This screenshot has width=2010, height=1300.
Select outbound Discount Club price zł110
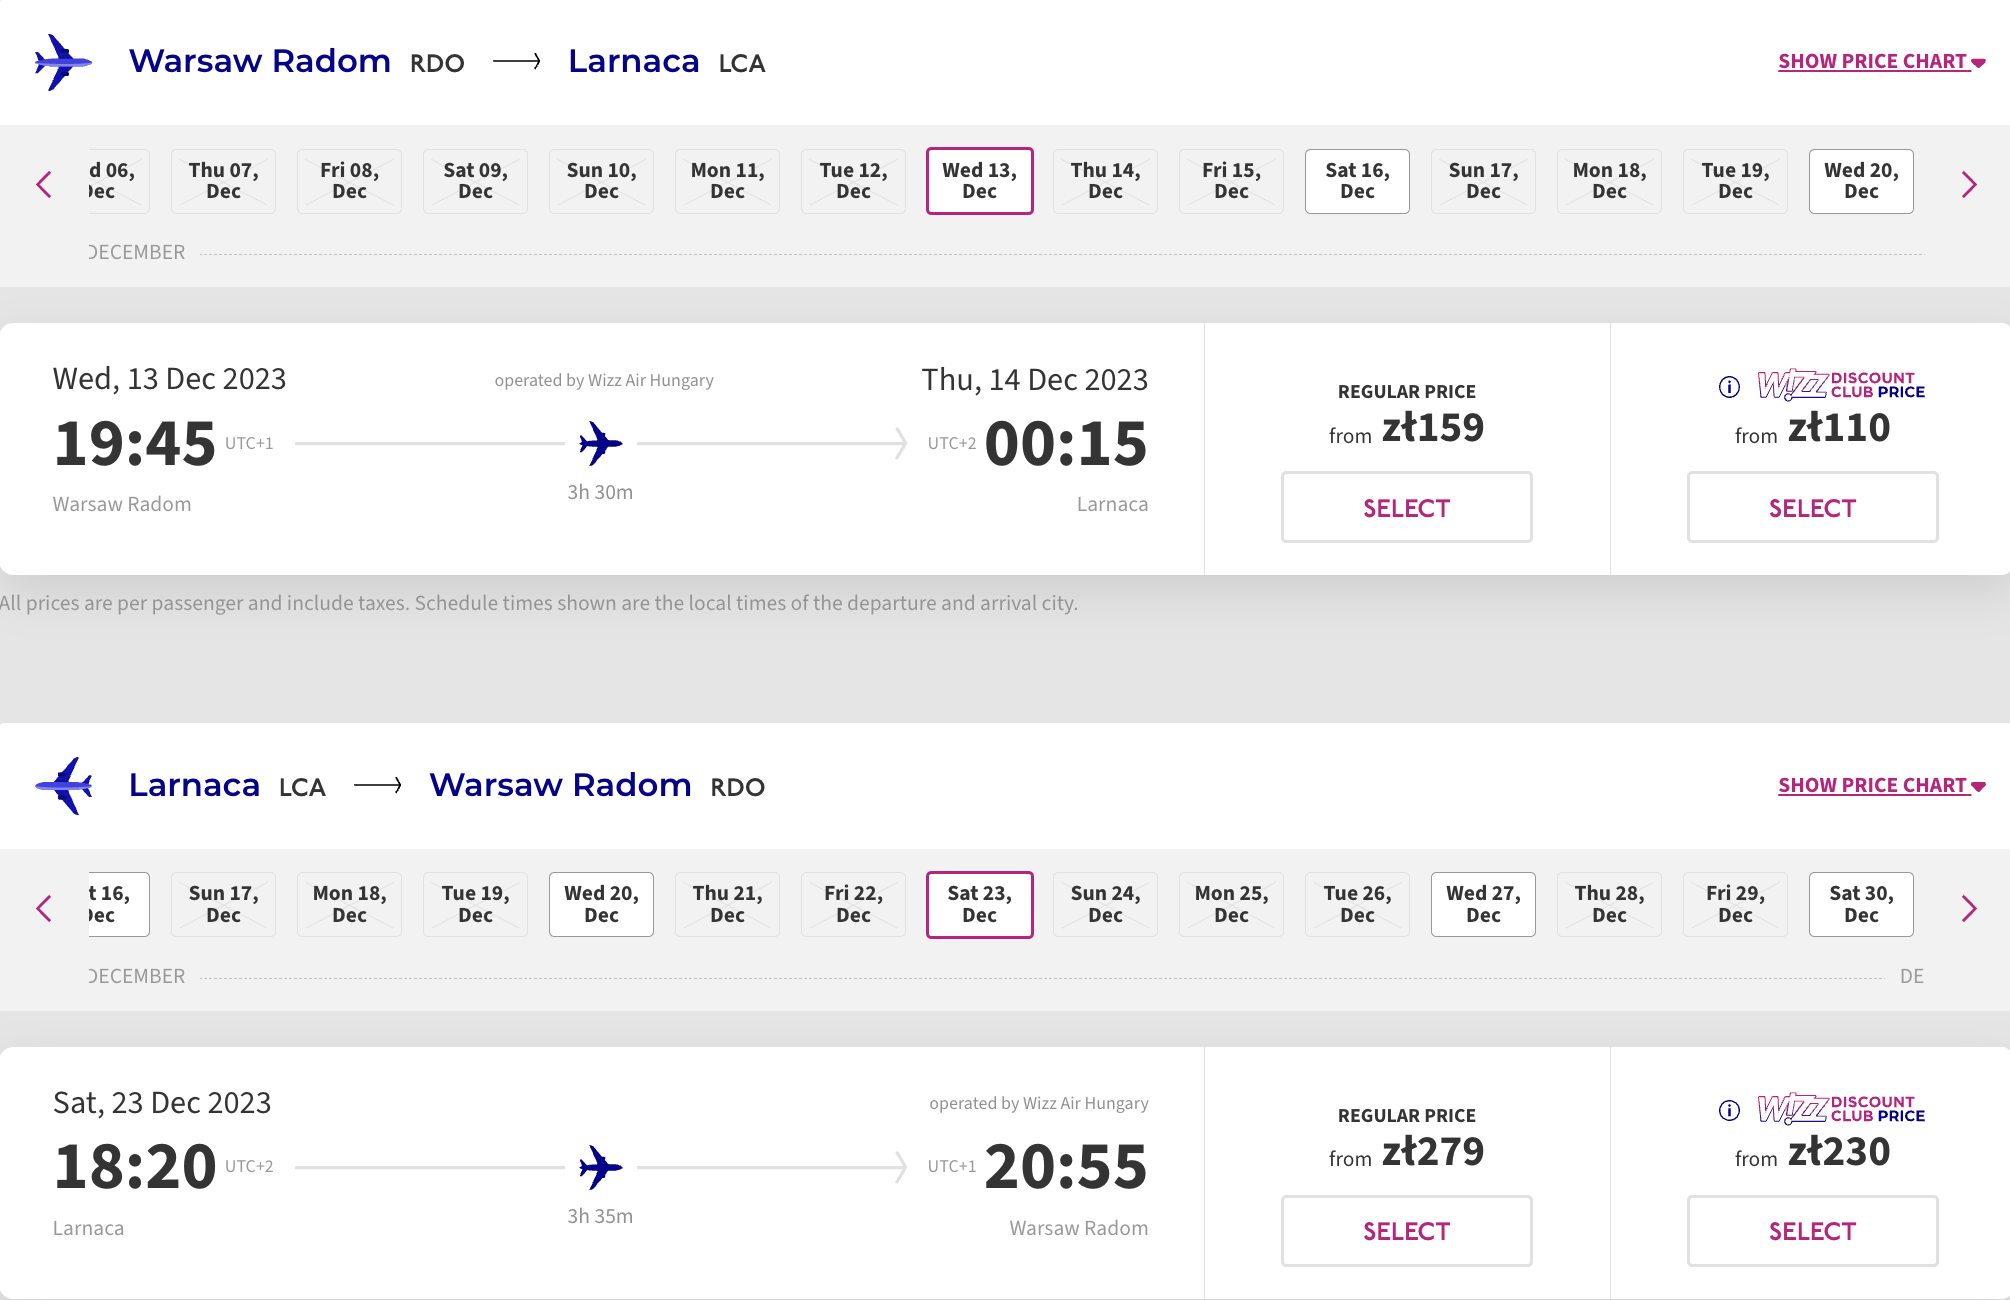[x=1812, y=507]
